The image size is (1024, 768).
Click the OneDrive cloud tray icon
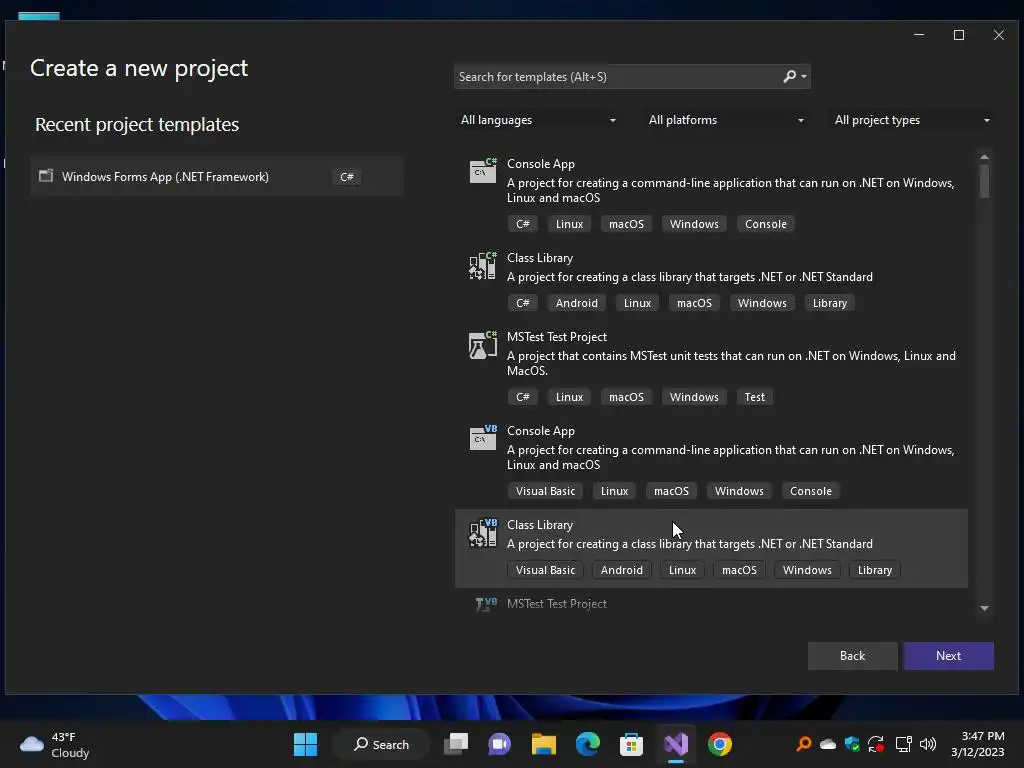click(828, 744)
